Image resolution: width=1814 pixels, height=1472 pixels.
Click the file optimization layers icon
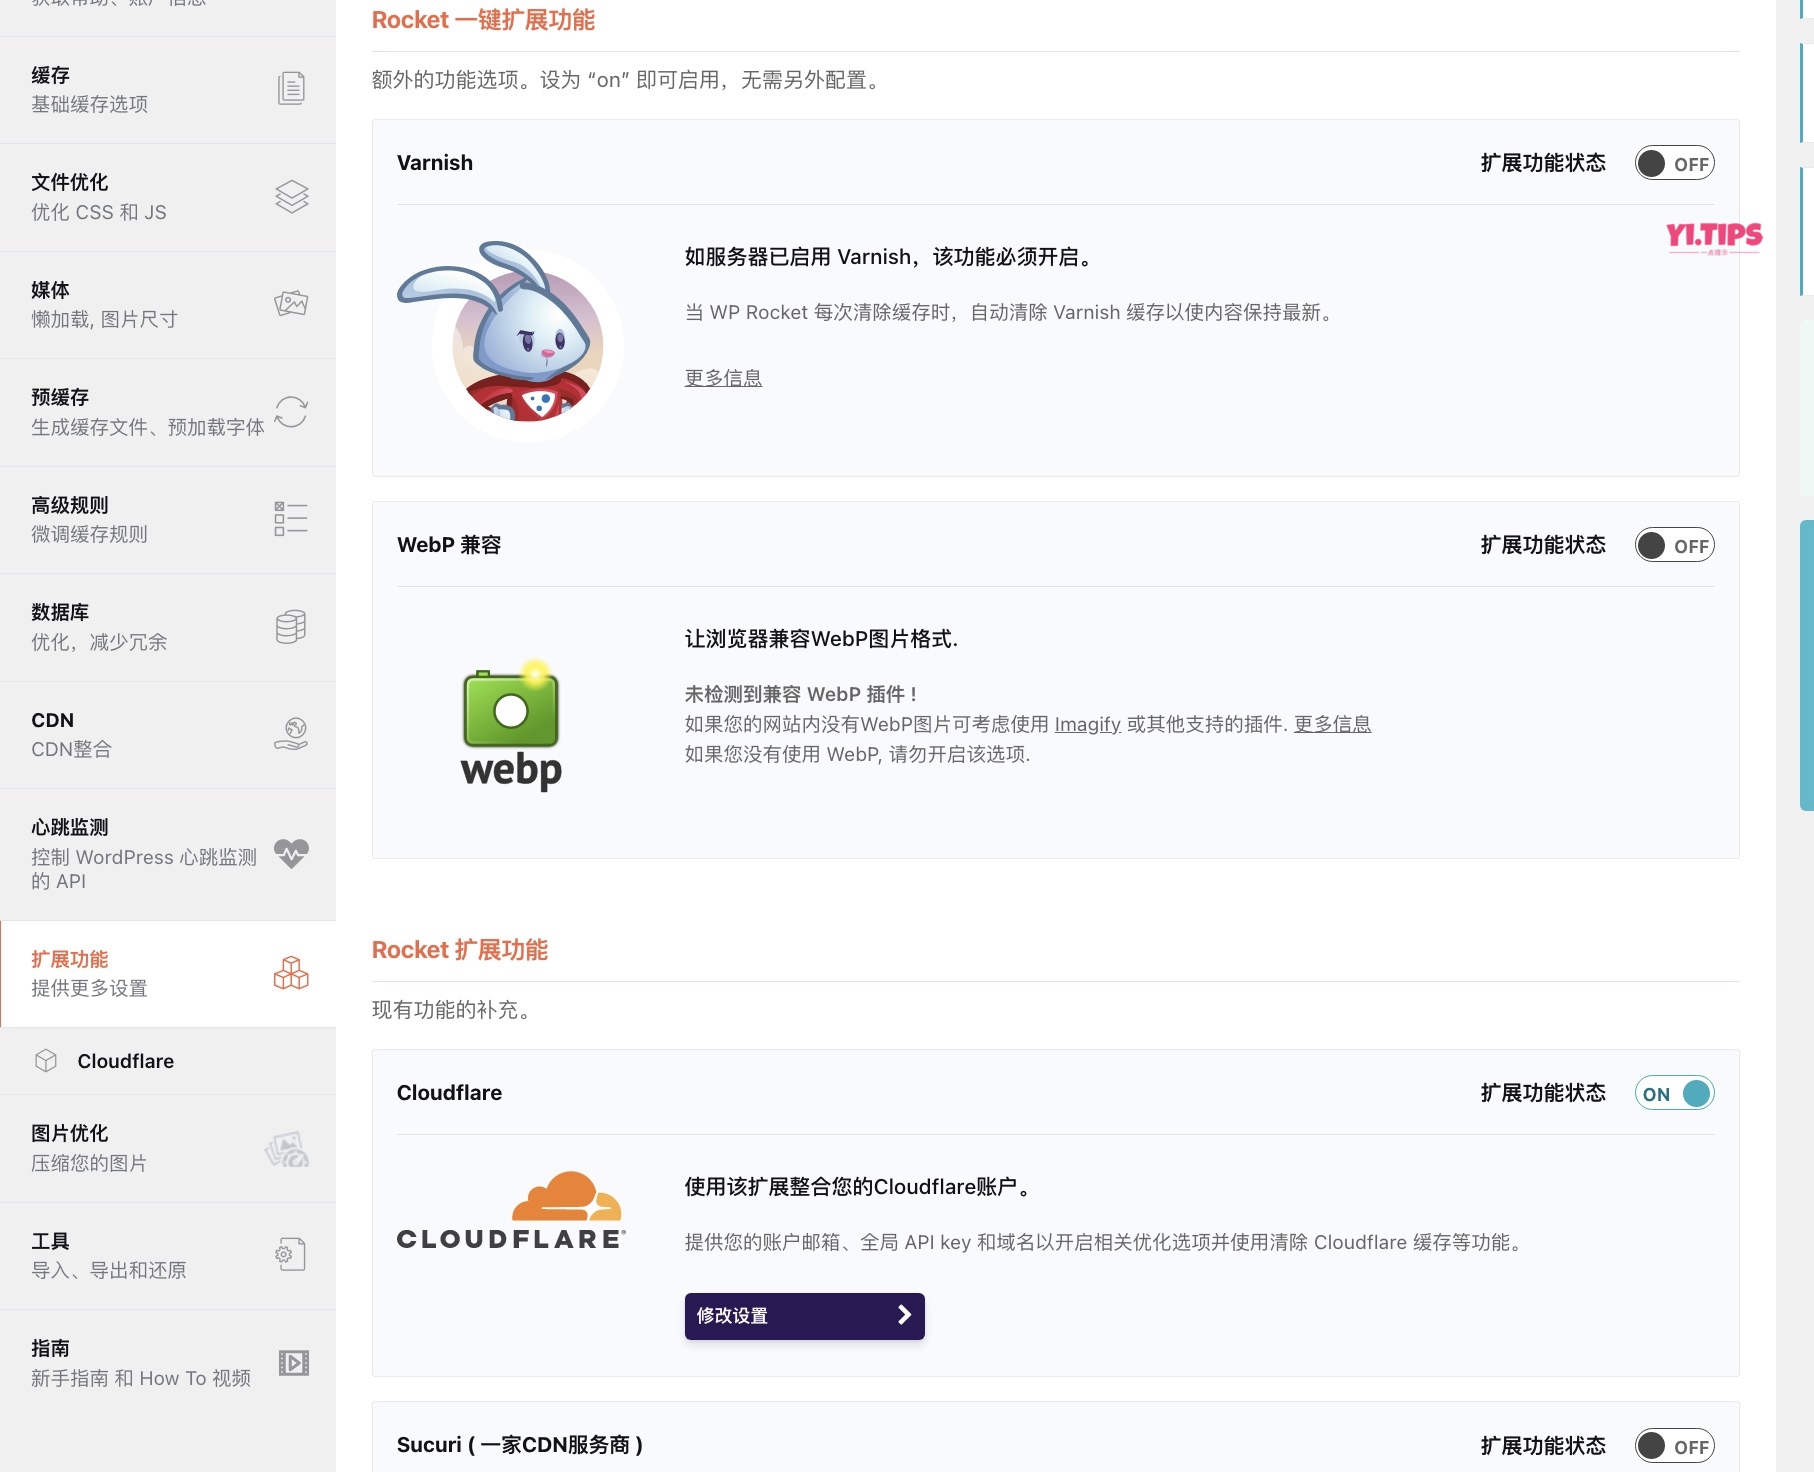click(291, 197)
